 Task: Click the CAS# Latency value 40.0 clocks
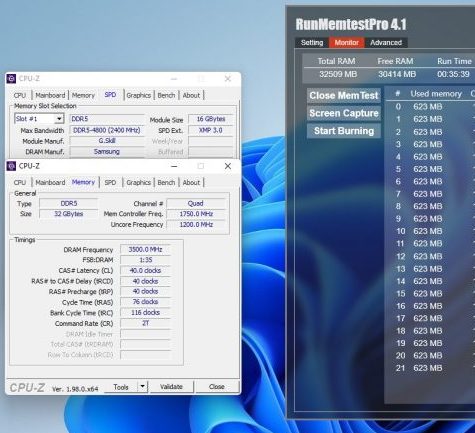pyautogui.click(x=145, y=270)
